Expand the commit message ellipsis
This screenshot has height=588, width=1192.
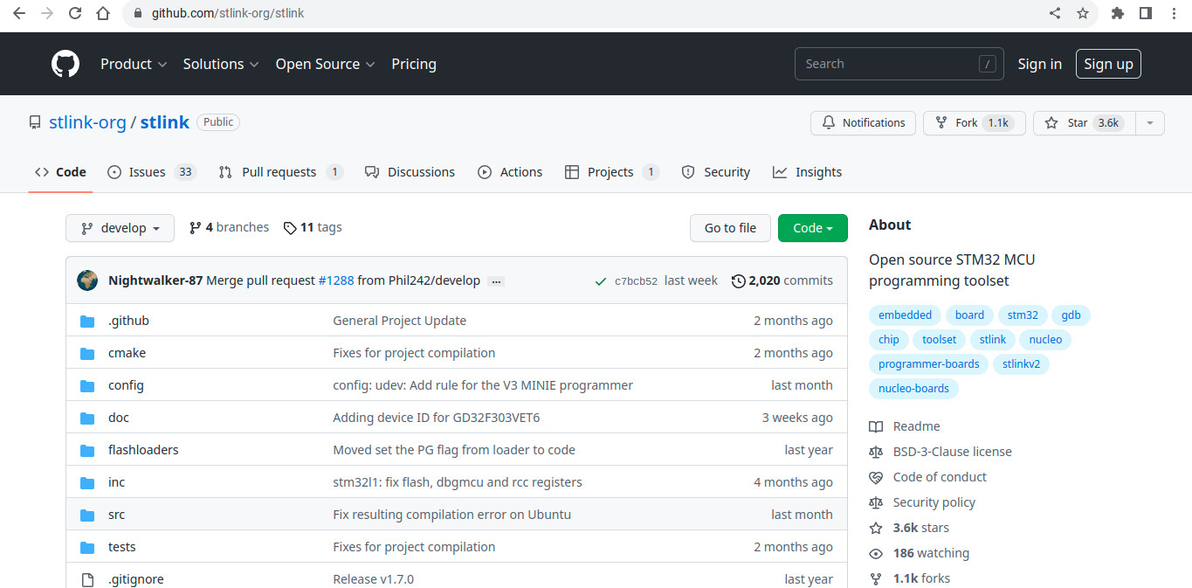496,281
